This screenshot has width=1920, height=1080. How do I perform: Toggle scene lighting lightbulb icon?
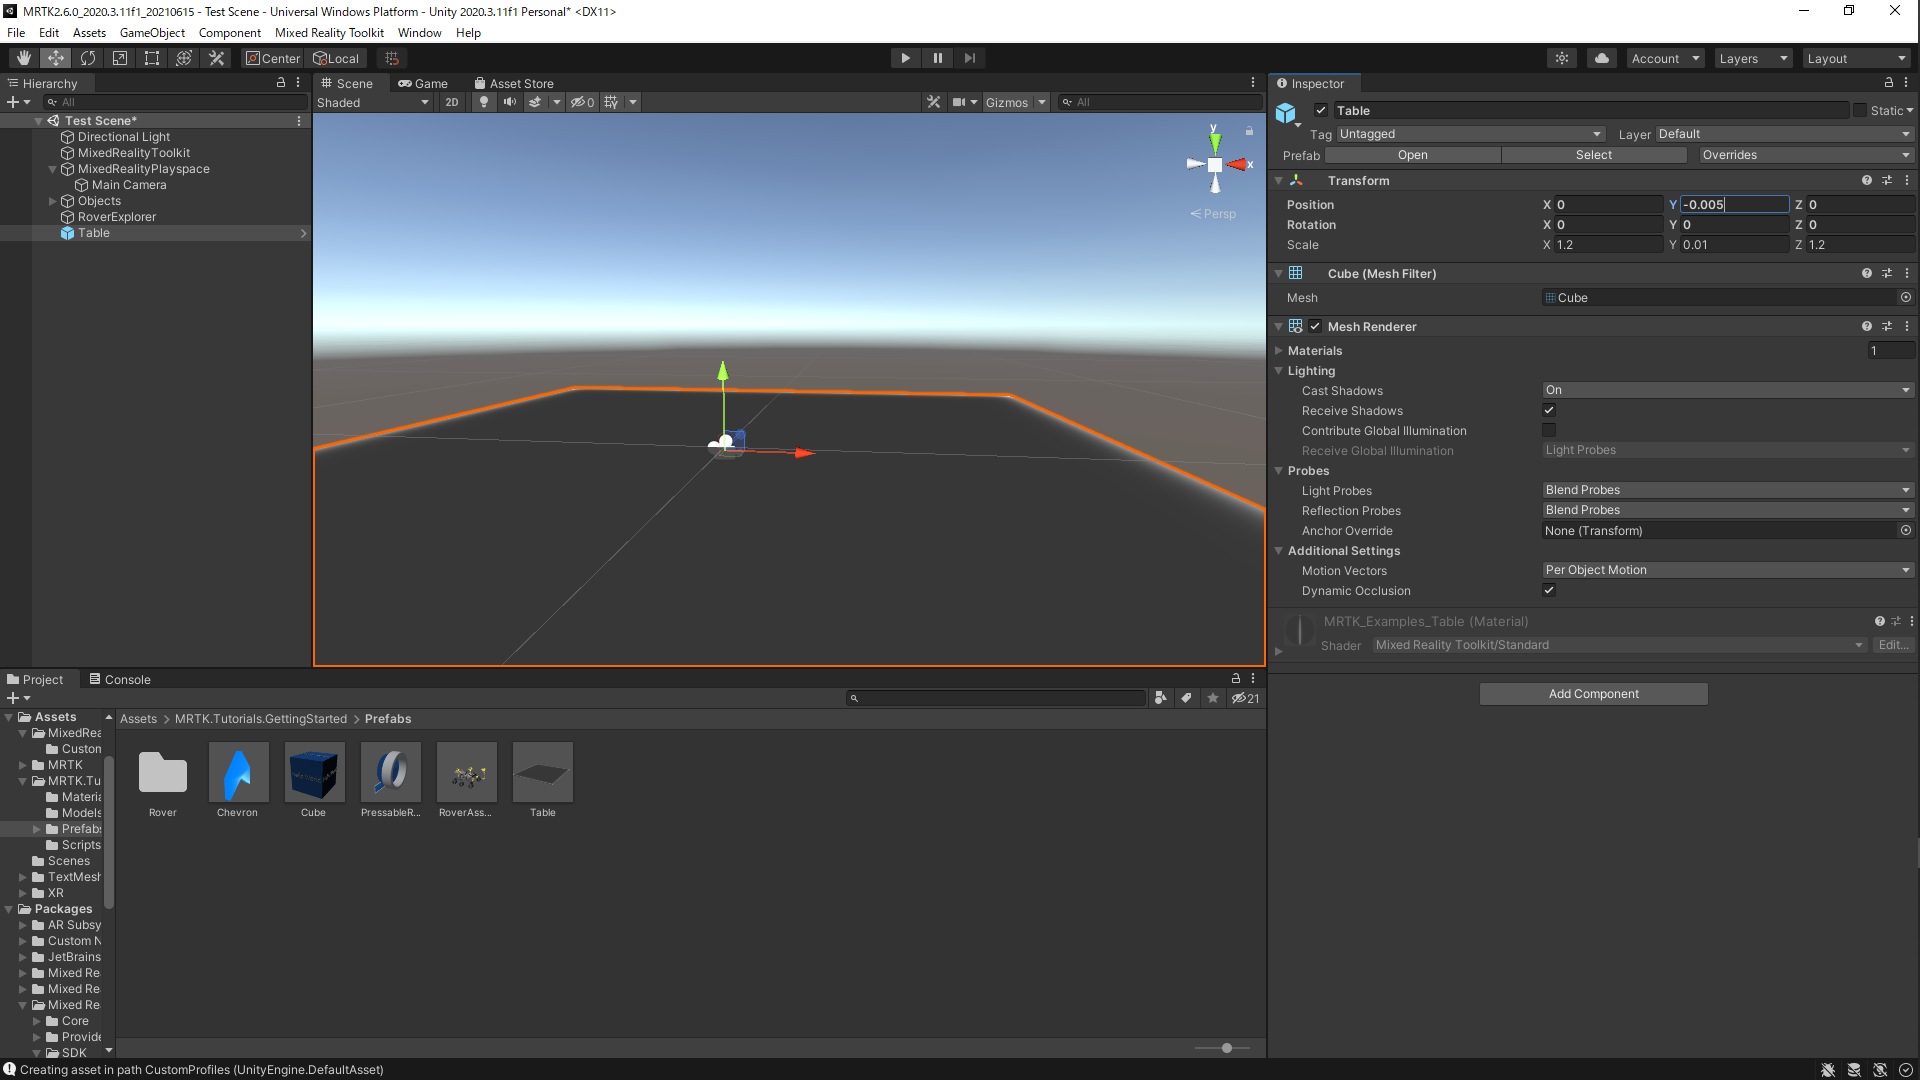484,102
